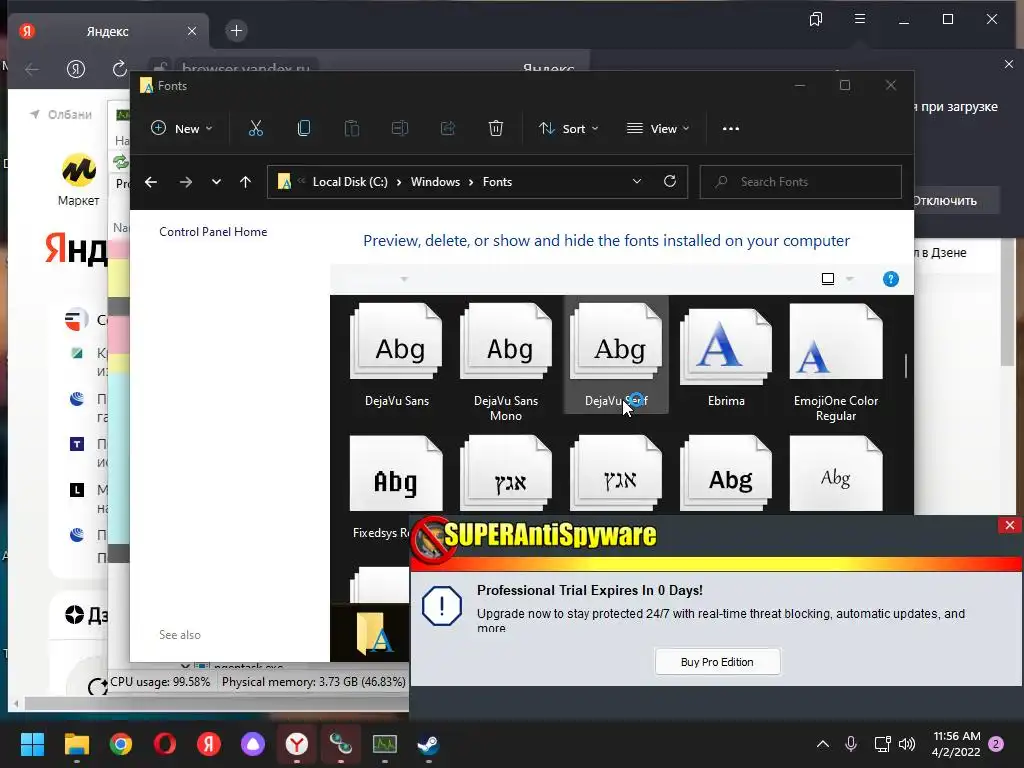1024x768 pixels.
Task: Expand recent locations chevron in explorer
Action: click(x=216, y=182)
